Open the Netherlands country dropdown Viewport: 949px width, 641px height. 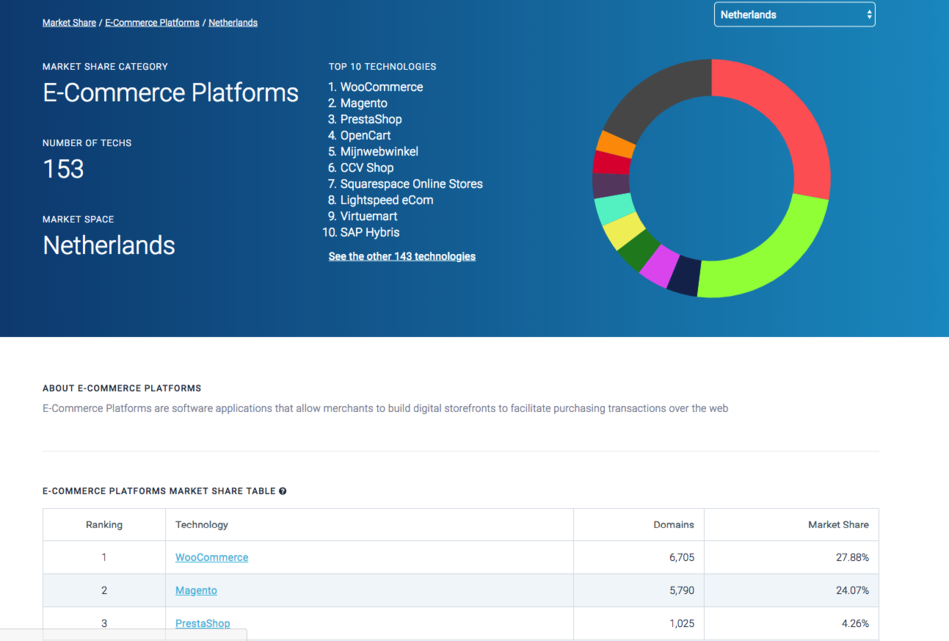(x=794, y=15)
